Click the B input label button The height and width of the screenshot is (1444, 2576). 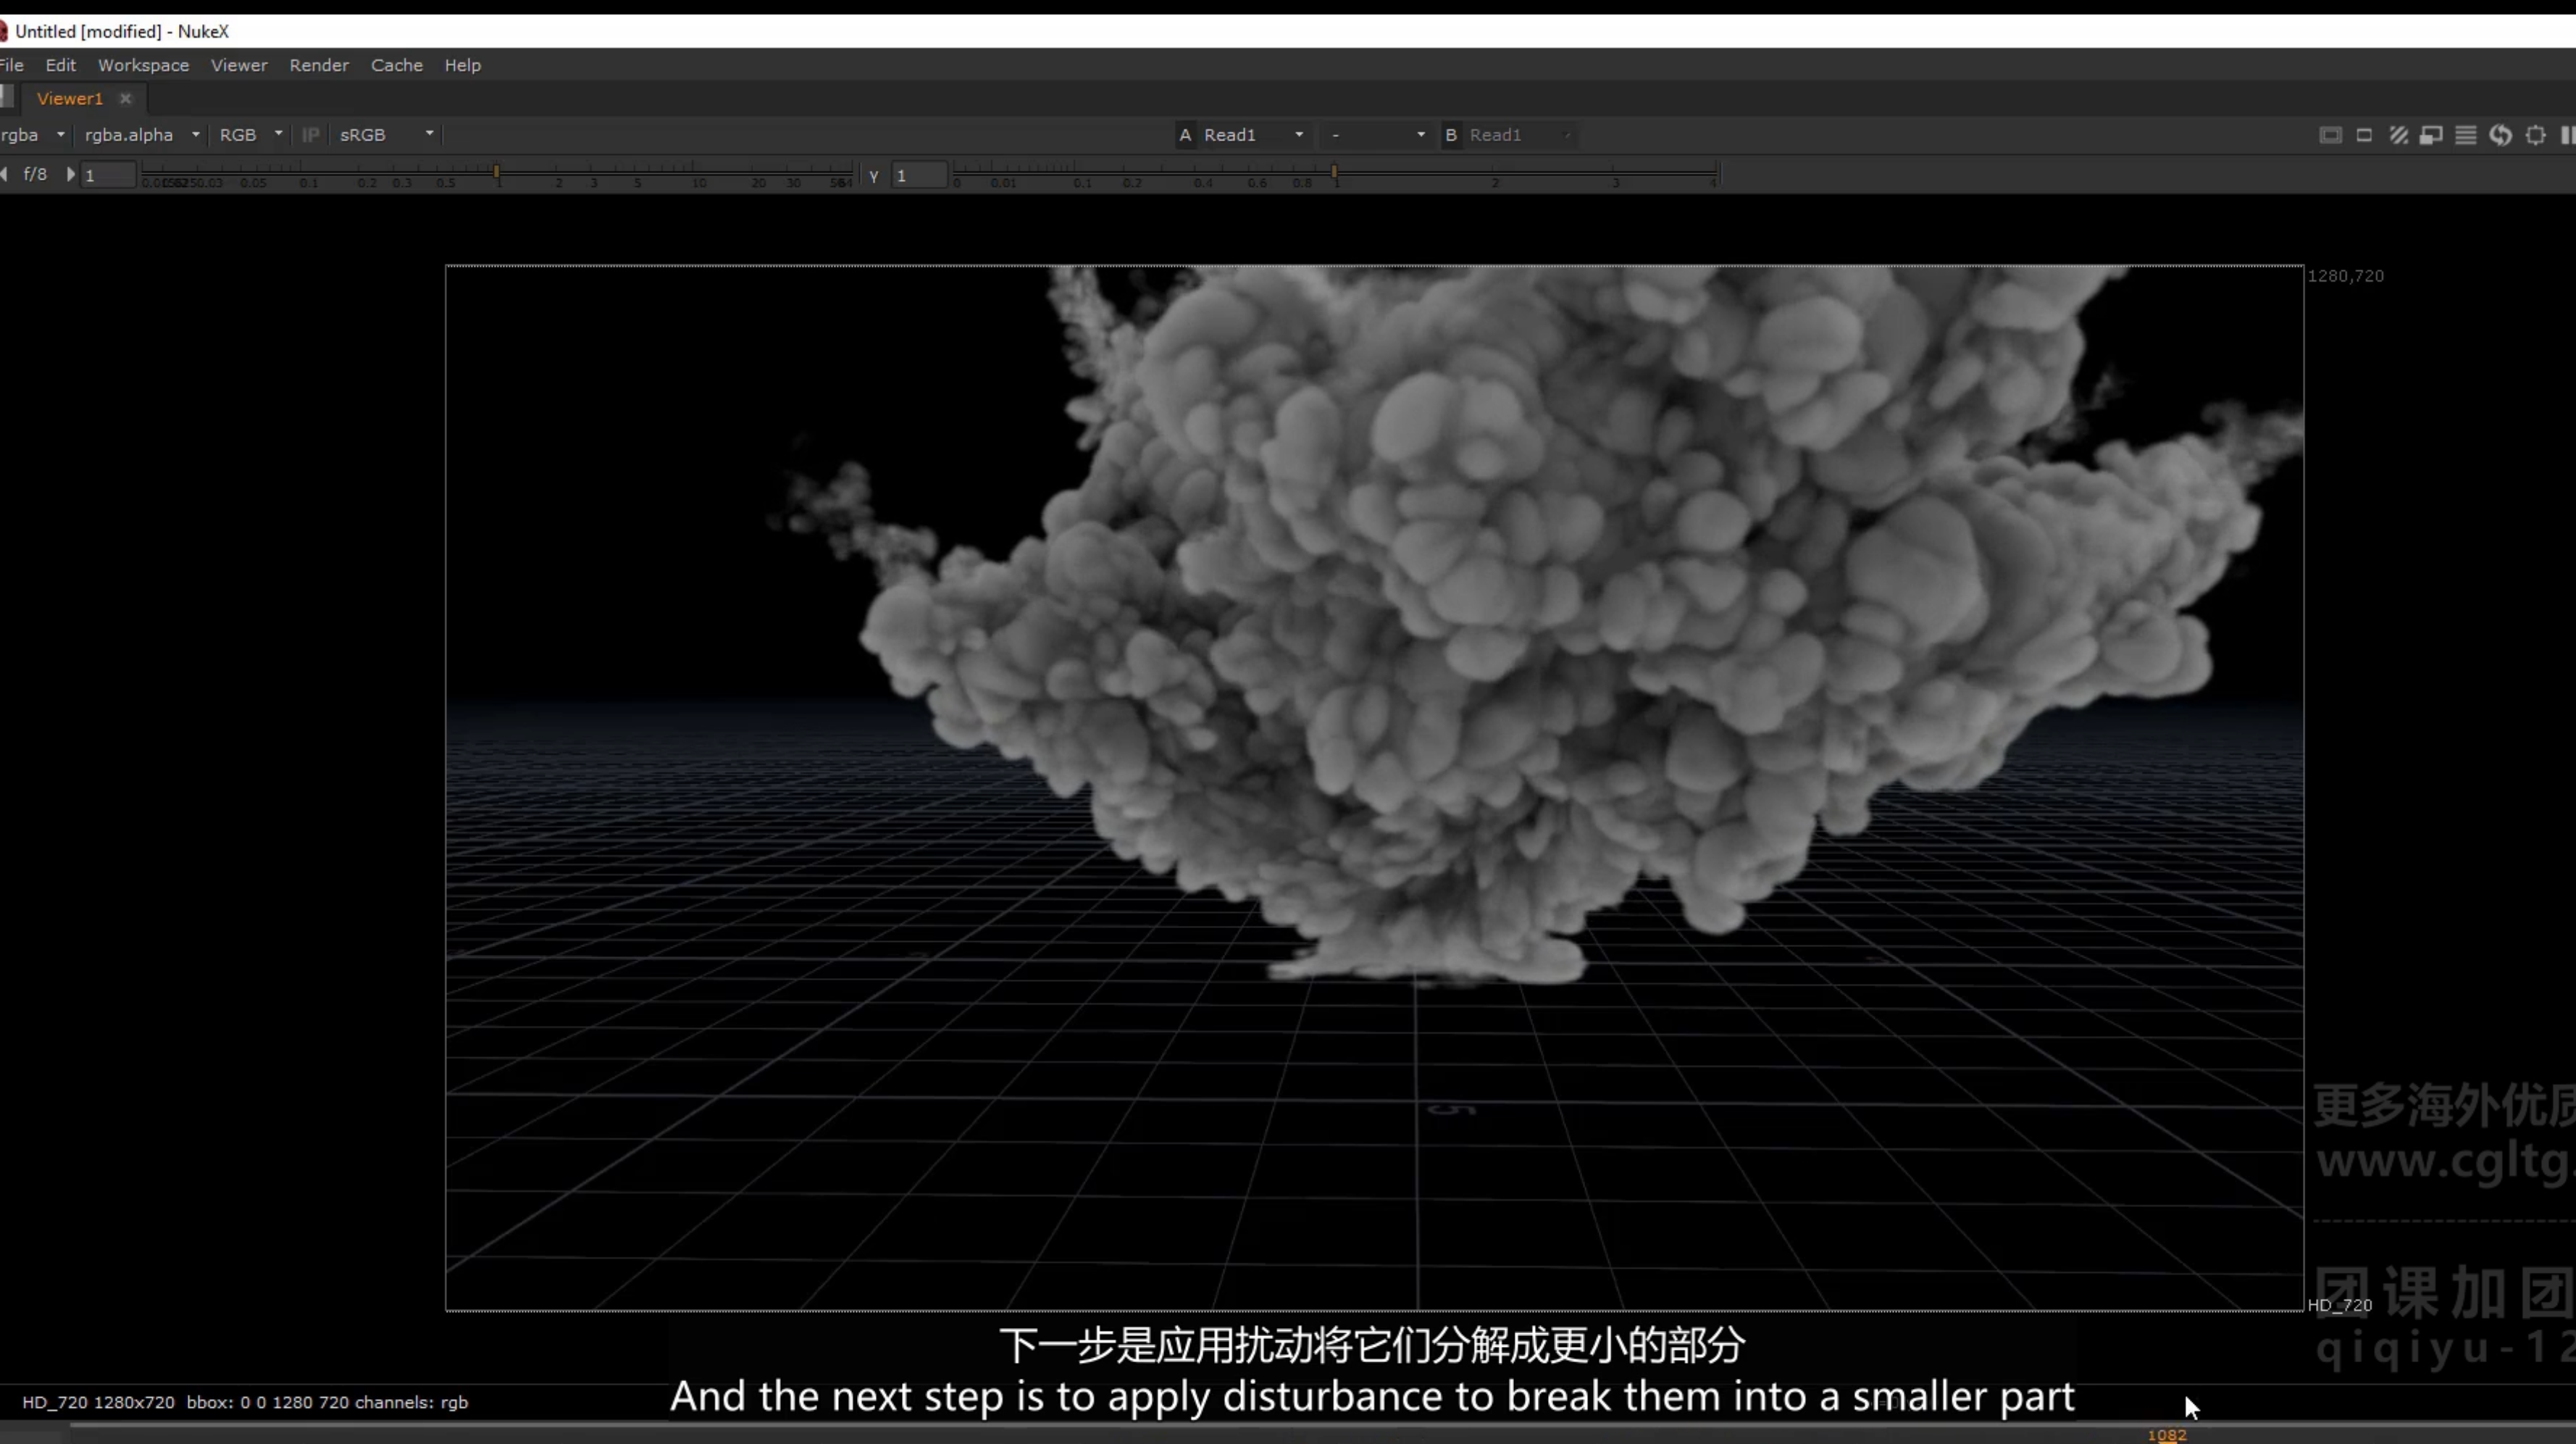coord(1450,135)
